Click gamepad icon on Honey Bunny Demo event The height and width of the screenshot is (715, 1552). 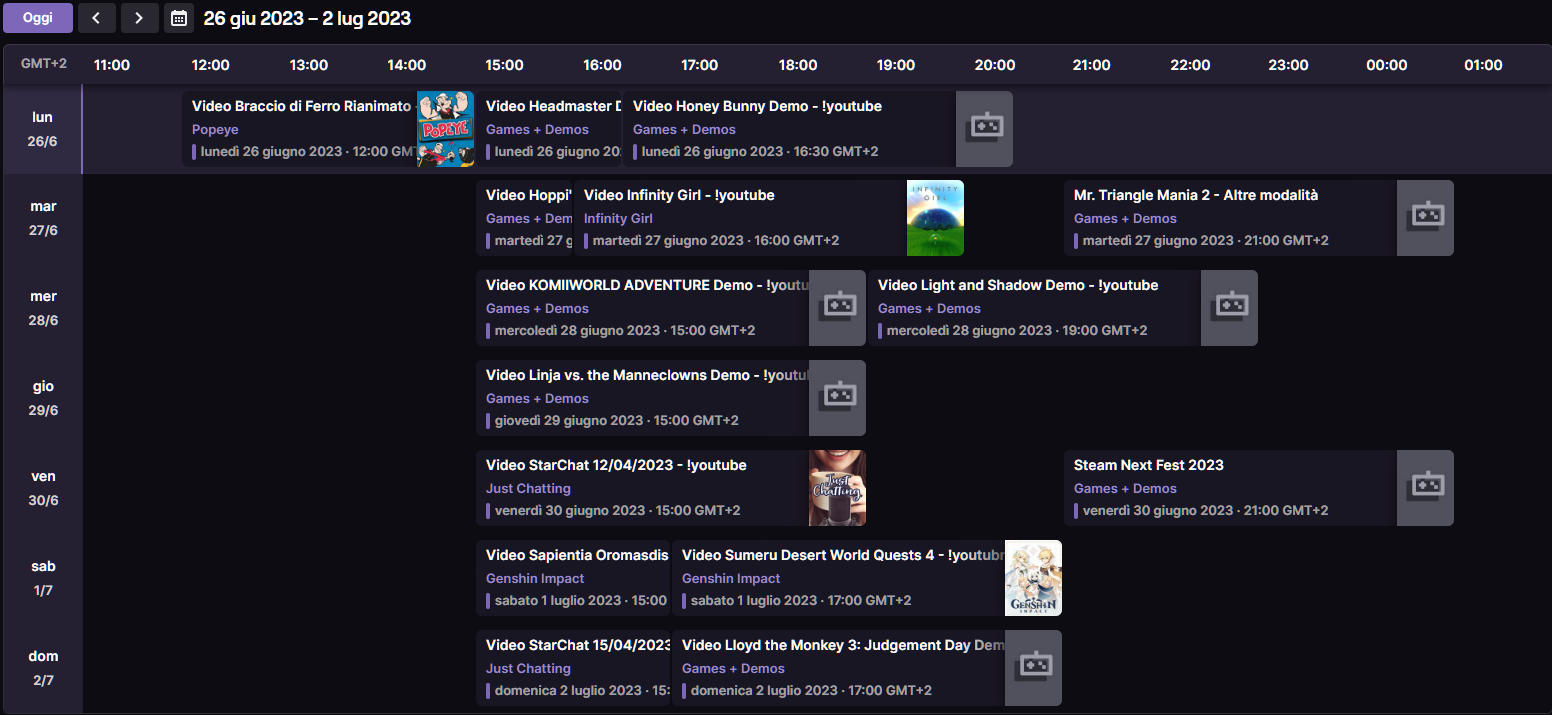click(984, 129)
